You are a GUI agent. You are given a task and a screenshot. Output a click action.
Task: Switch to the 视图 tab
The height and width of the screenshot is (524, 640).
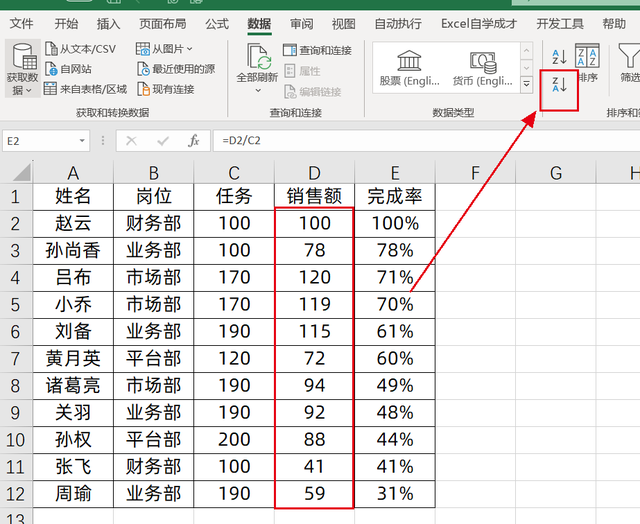coord(343,24)
